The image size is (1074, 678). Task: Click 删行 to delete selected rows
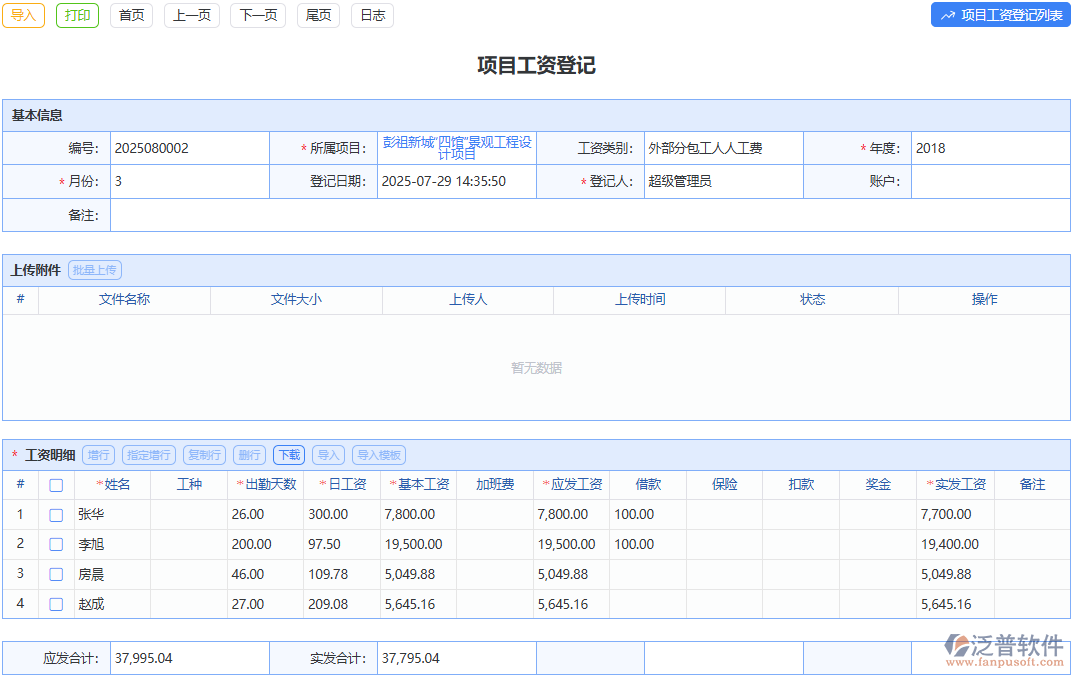(x=248, y=455)
